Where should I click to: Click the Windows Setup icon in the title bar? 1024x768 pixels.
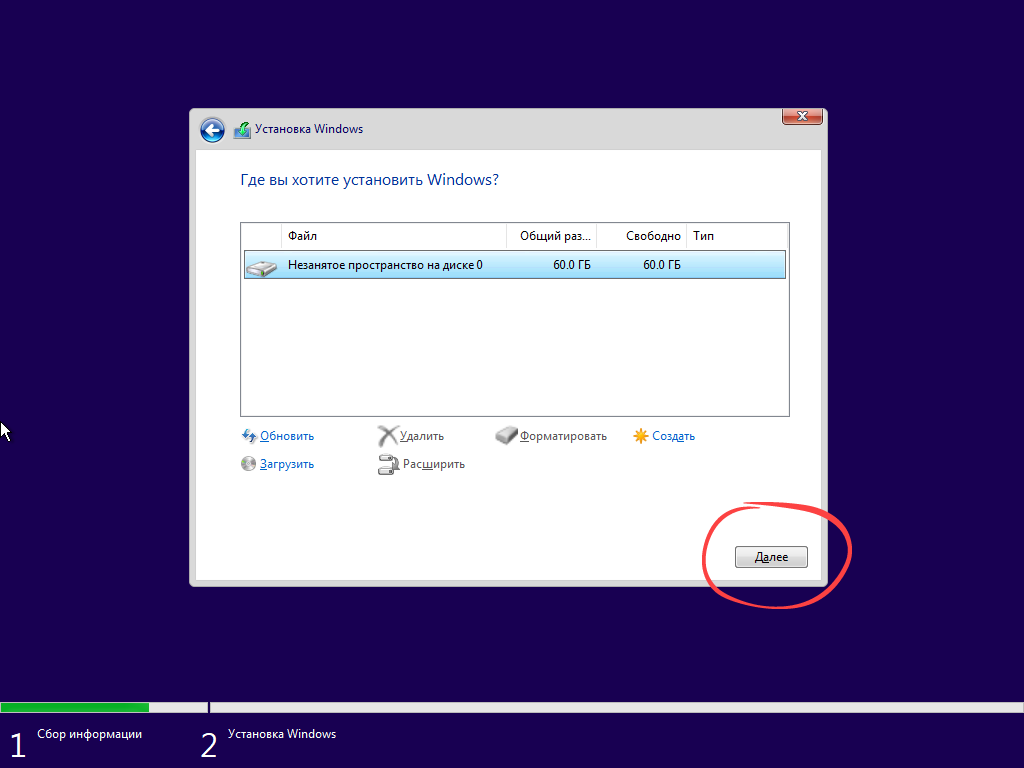point(242,129)
